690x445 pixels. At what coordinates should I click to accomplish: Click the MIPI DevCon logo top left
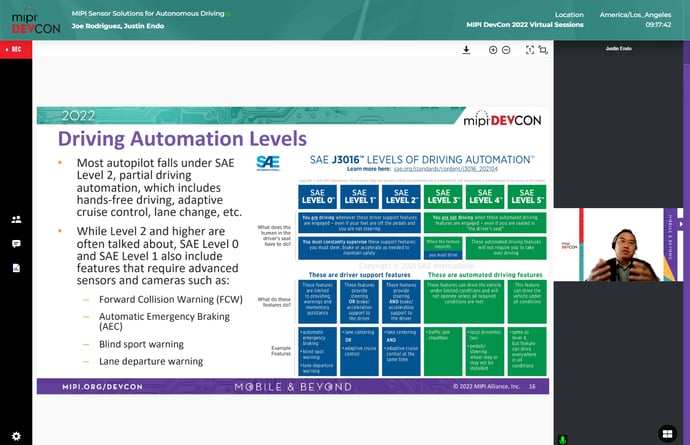click(x=35, y=22)
